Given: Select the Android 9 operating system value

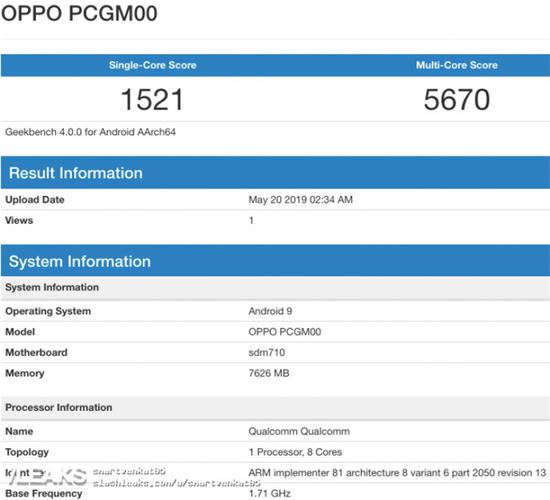Looking at the screenshot, I should pos(270,311).
